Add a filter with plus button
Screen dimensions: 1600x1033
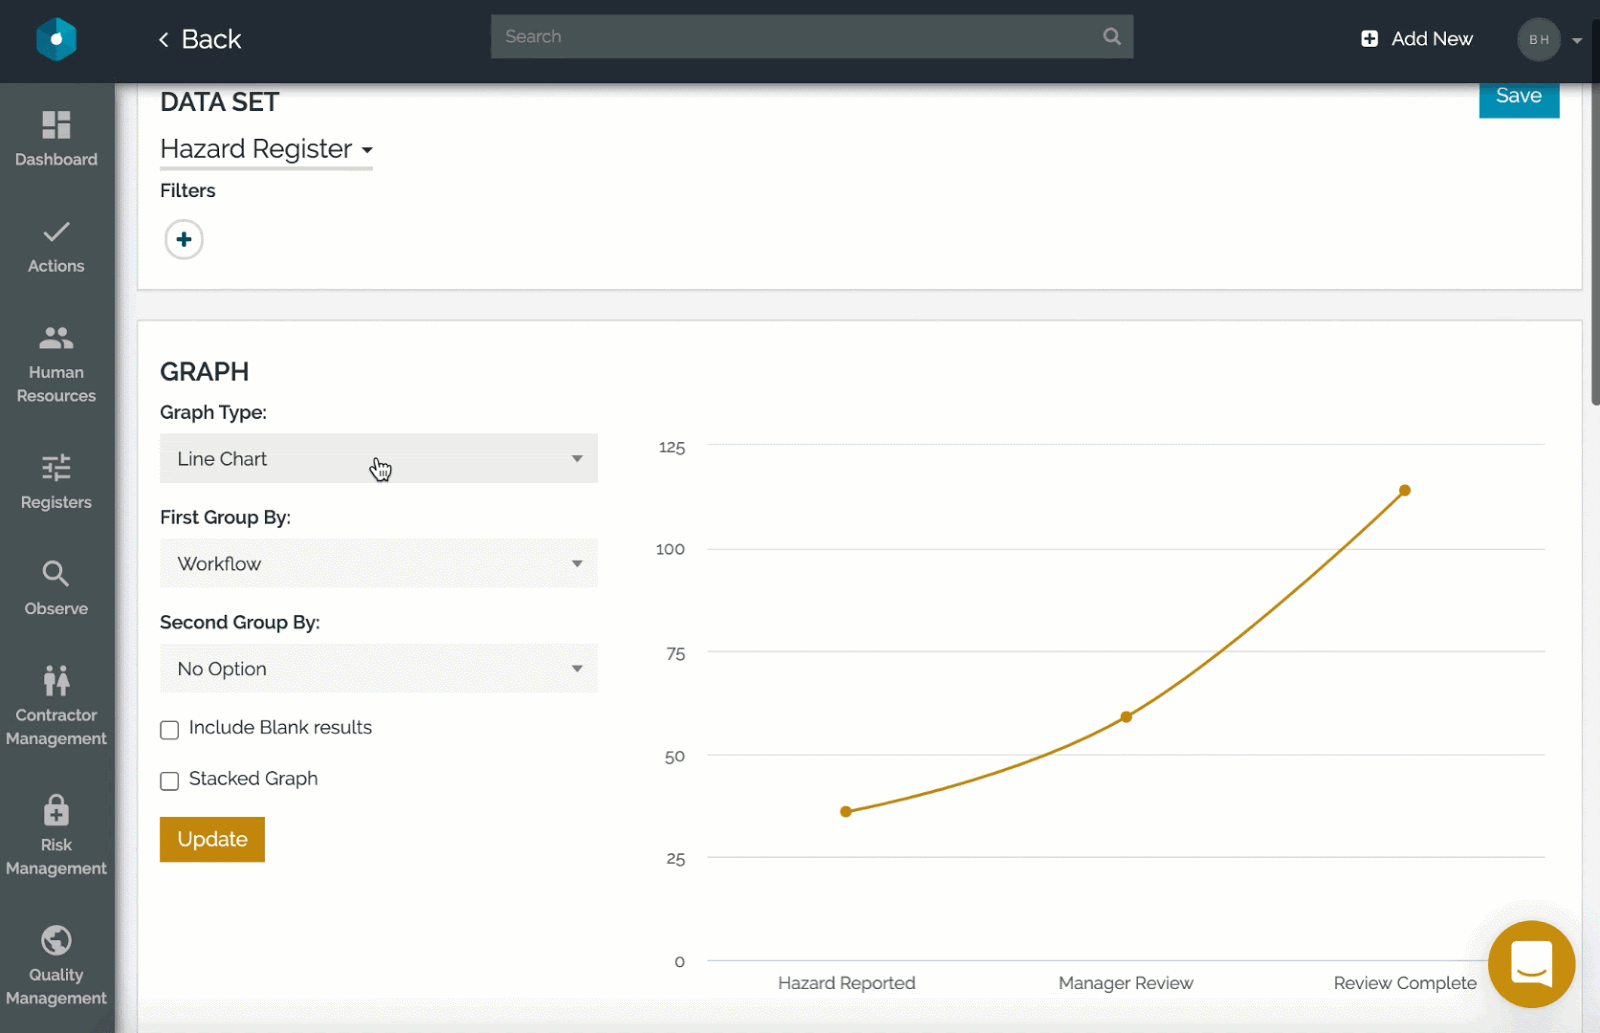tap(184, 240)
